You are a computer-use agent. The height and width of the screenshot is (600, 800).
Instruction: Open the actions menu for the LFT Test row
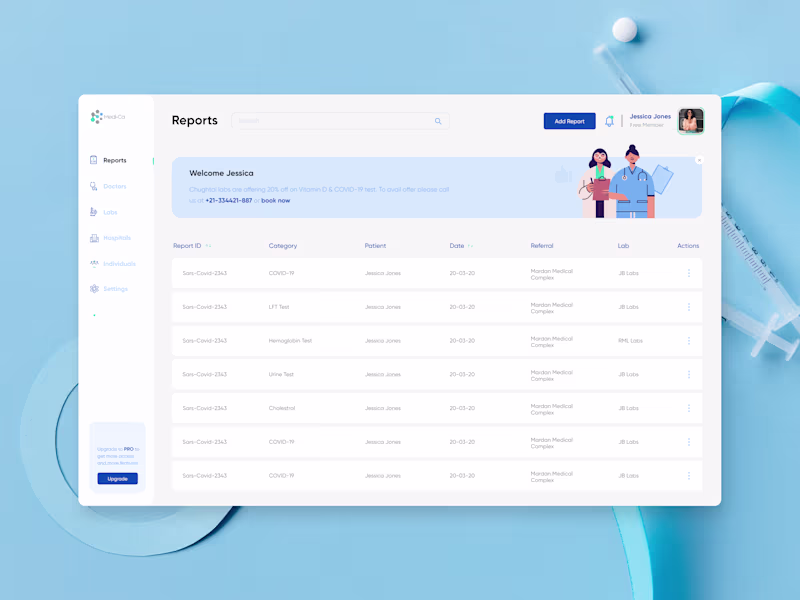[689, 307]
